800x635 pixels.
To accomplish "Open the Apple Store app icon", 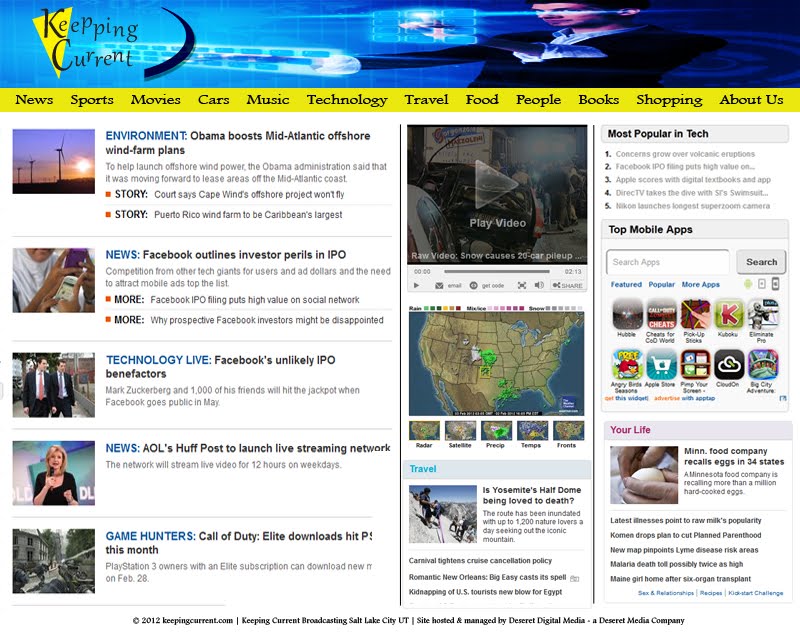I will [661, 364].
